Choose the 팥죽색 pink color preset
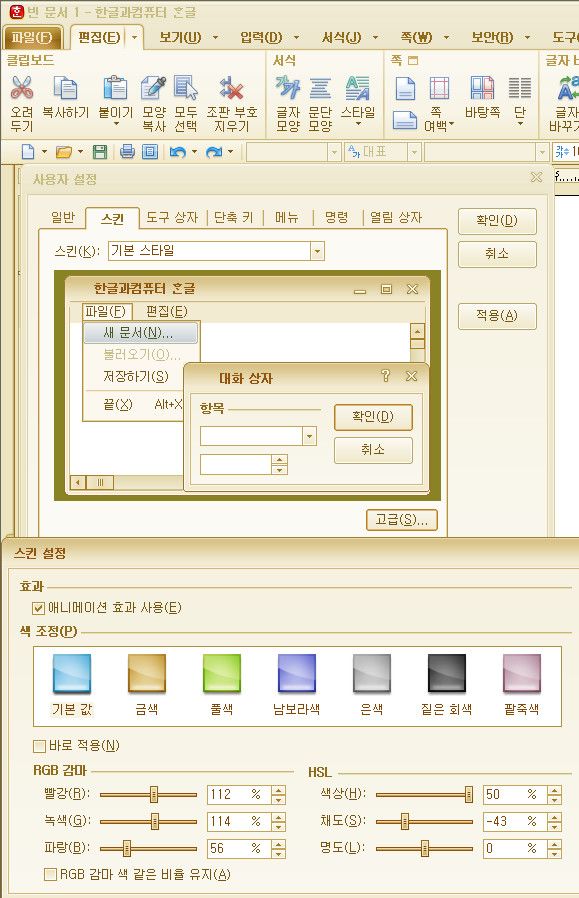The image size is (579, 898). [x=522, y=674]
